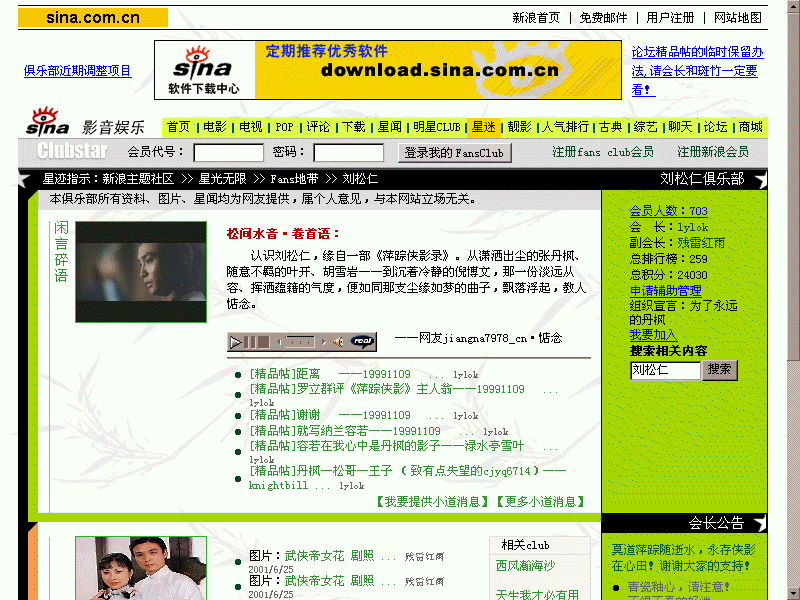Stop playback in the RealPlayer control
The width and height of the screenshot is (800, 600).
point(262,342)
